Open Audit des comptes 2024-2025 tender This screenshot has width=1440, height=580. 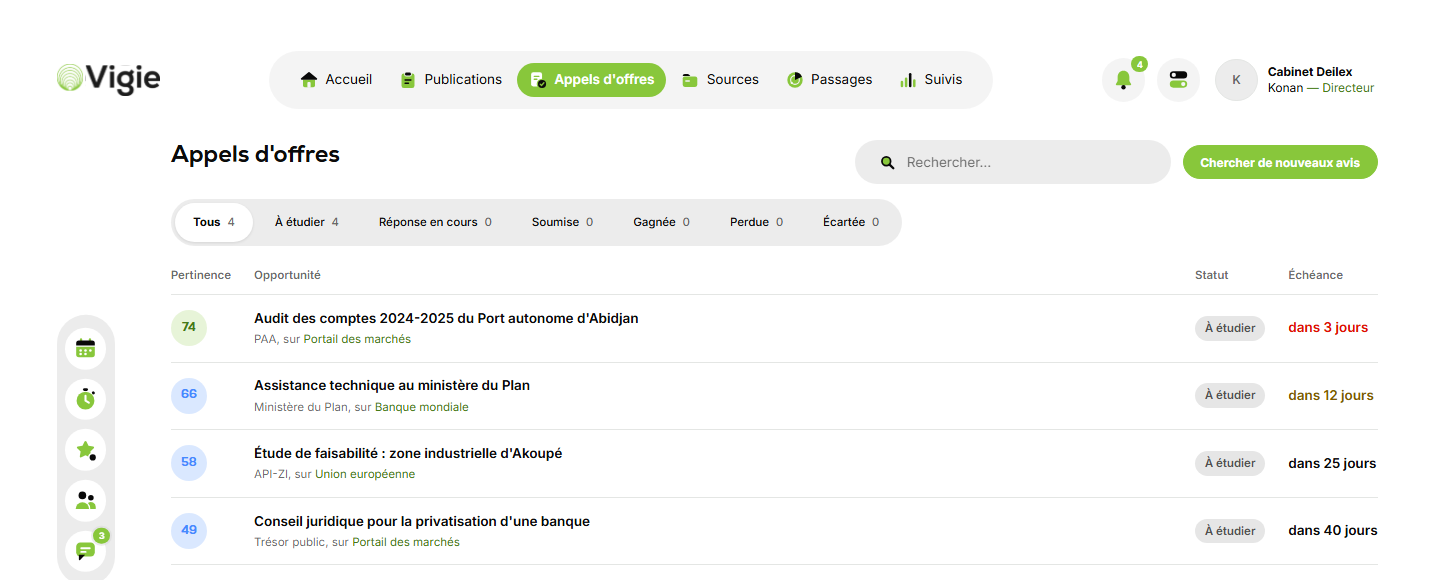click(x=446, y=318)
